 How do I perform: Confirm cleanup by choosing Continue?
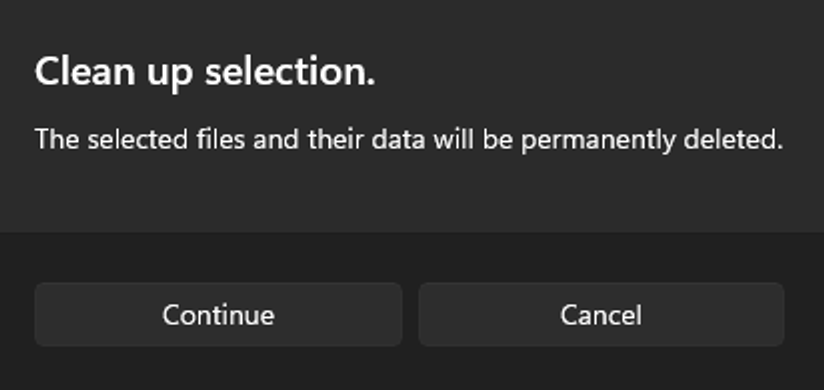[218, 314]
